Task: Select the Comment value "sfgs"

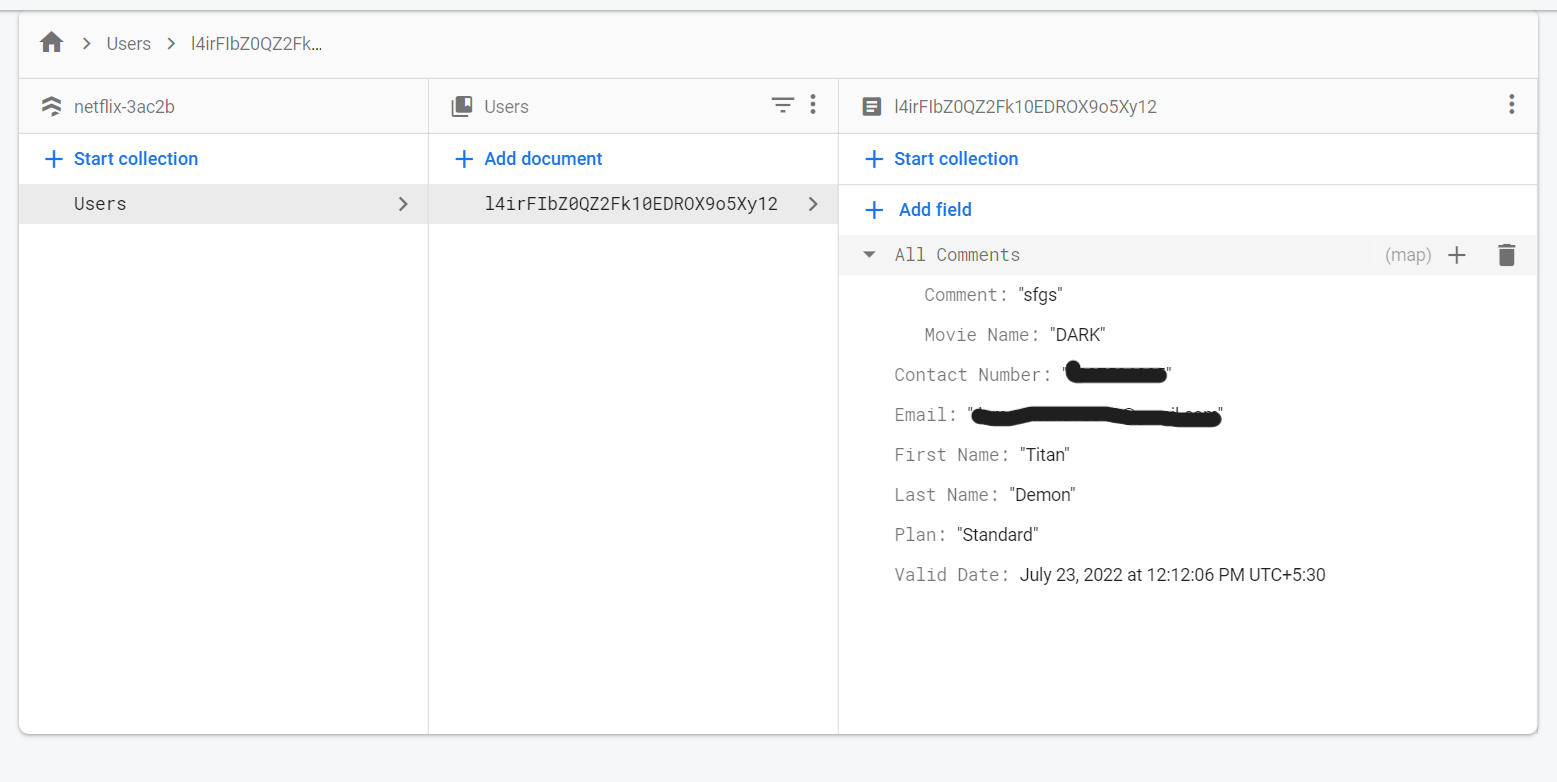Action: click(1040, 295)
